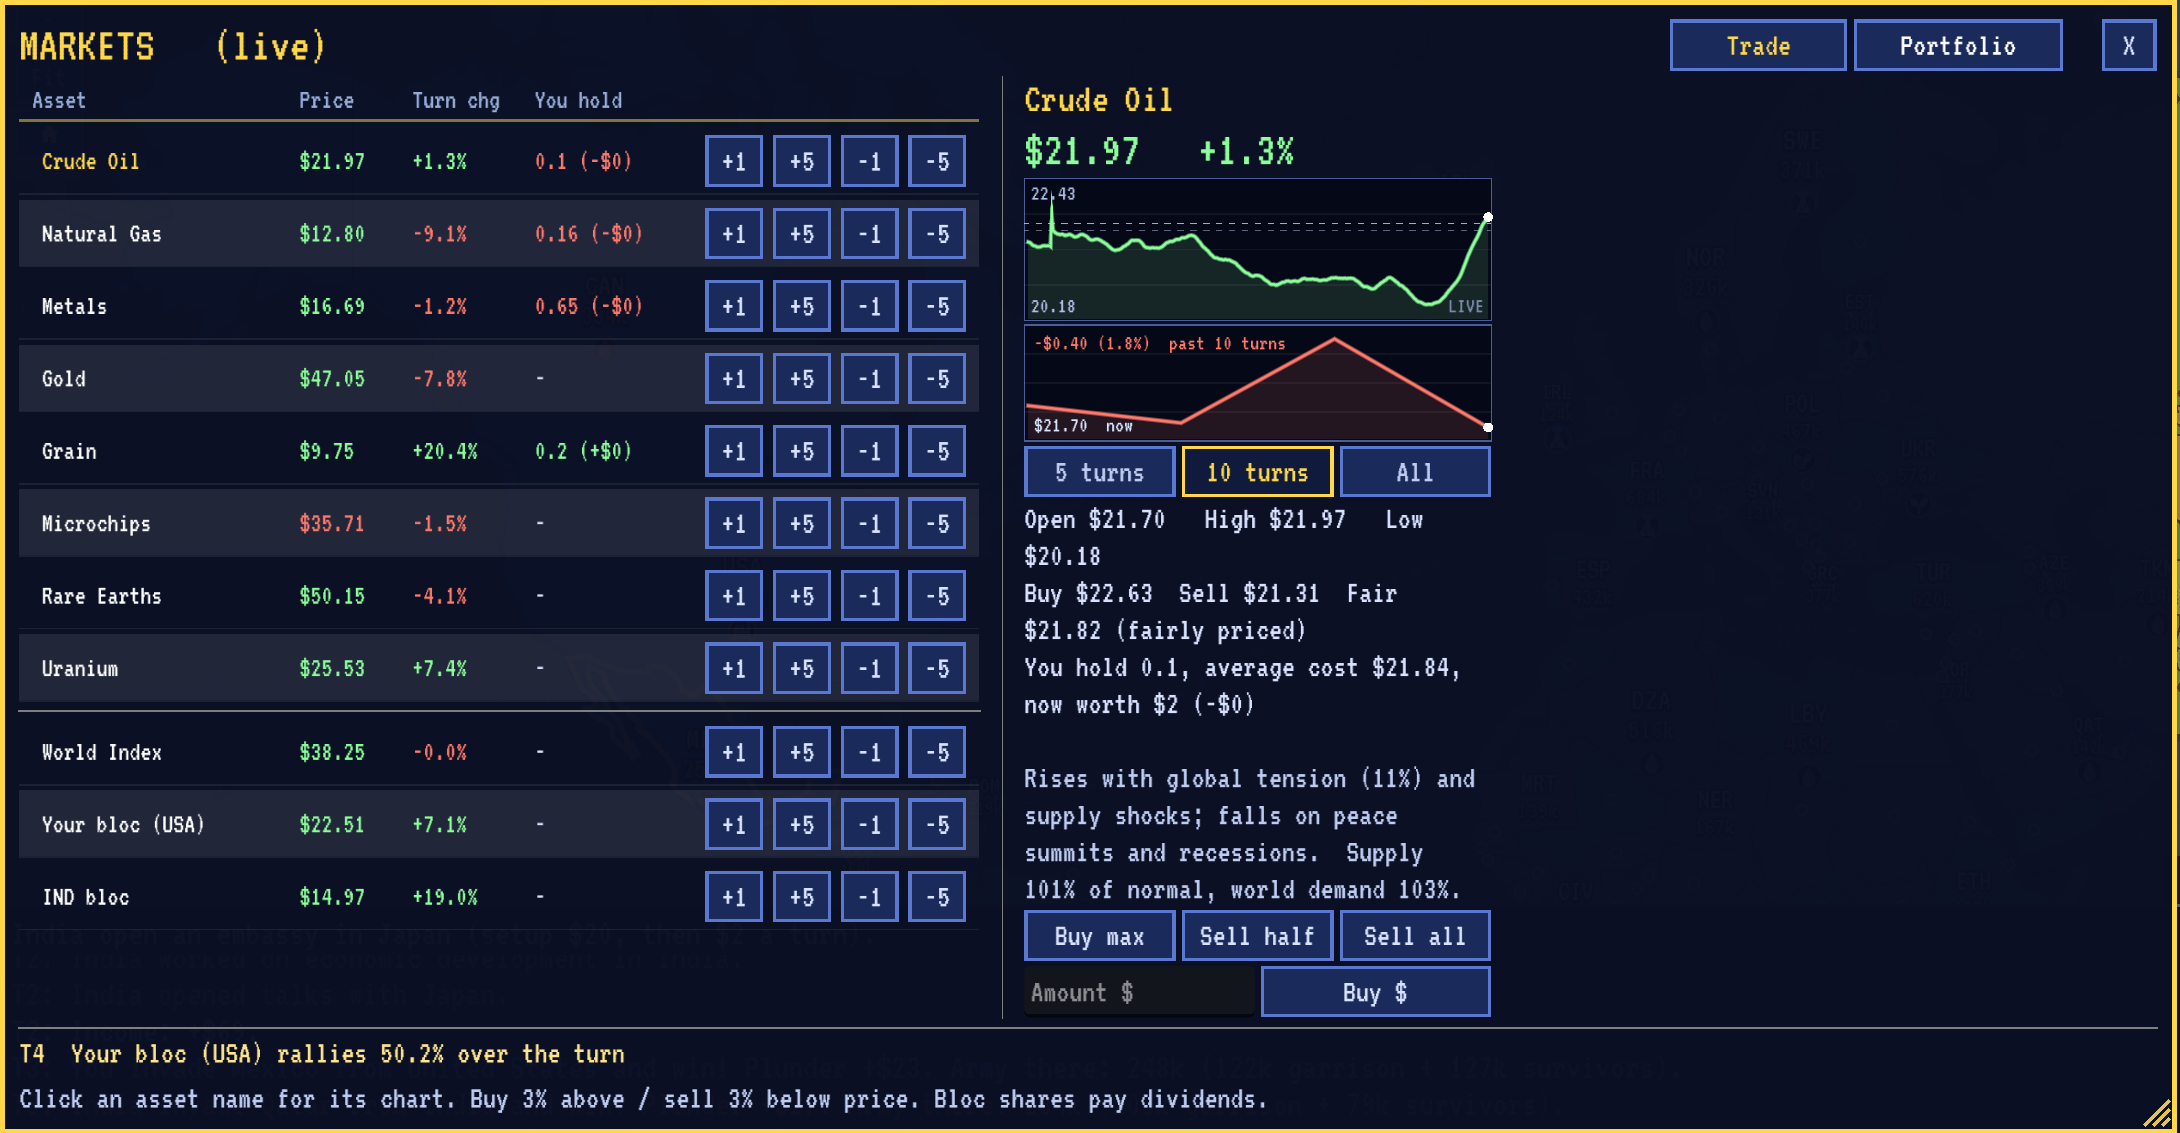Buy +5 units of Natural Gas

pyautogui.click(x=801, y=234)
